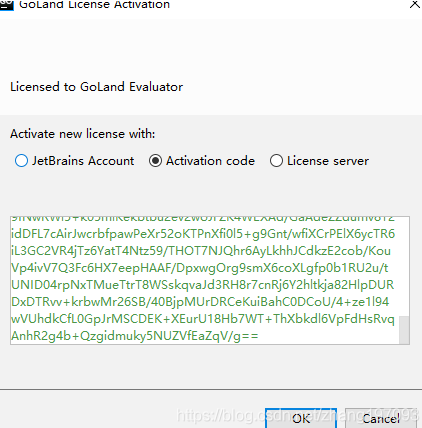Click the last code line ending g==
The image size is (422, 428).
coord(135,336)
